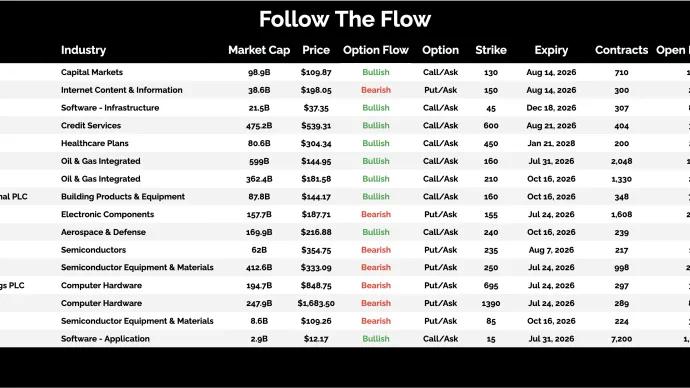
Task: Select the Software - Application row
Action: pos(345,339)
